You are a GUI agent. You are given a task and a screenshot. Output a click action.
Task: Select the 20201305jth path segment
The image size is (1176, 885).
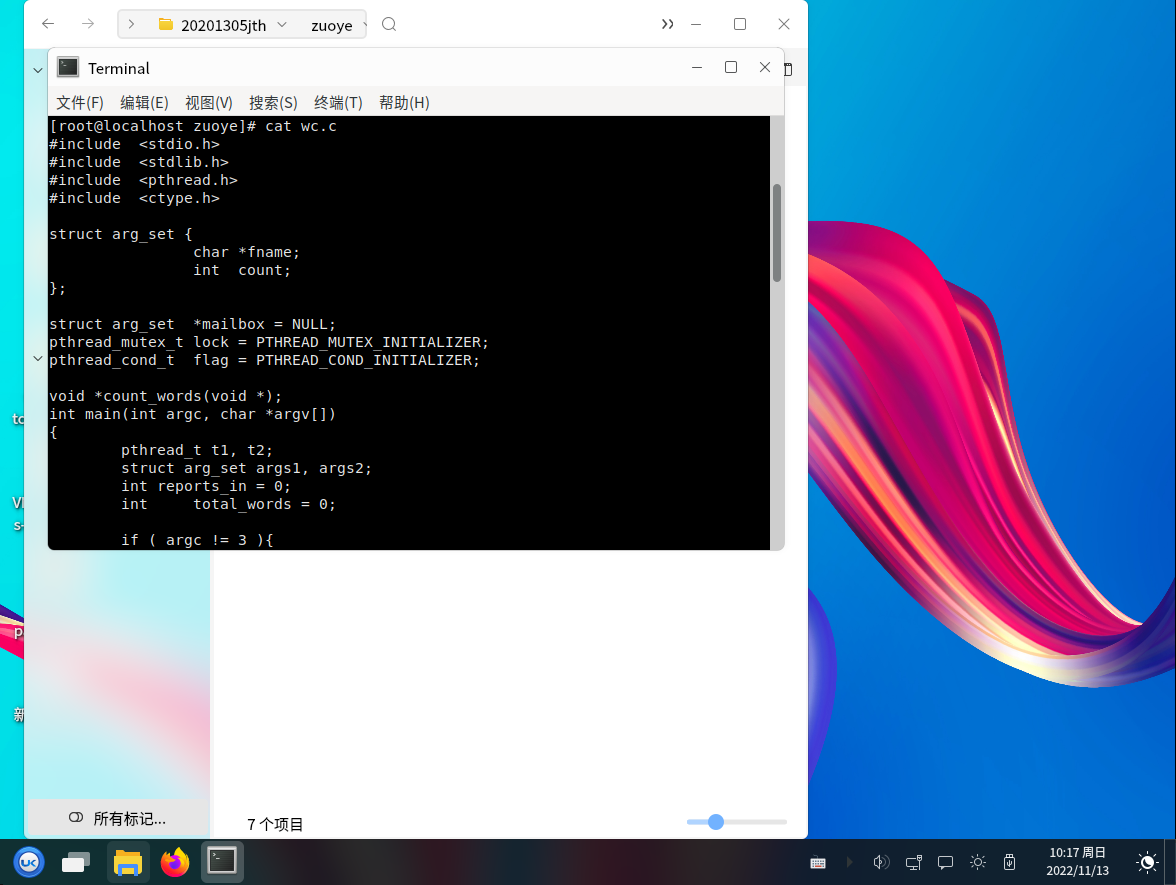click(x=224, y=26)
